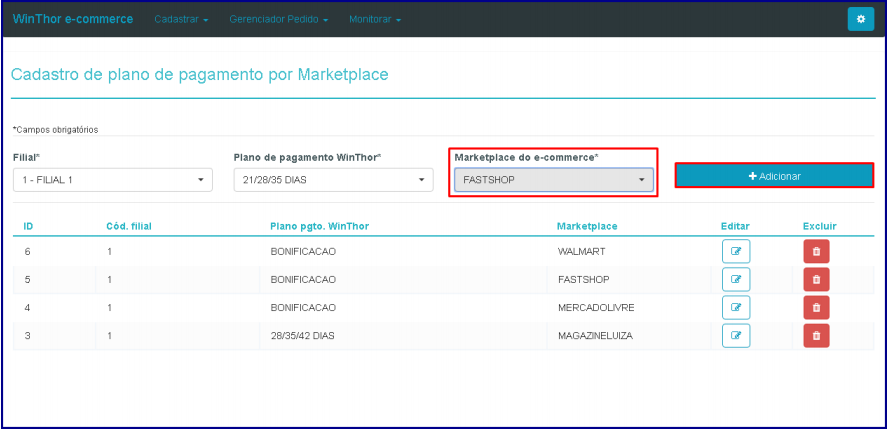This screenshot has width=889, height=431.
Task: Edit the MAGAZINELUIZA row entry
Action: 736,336
